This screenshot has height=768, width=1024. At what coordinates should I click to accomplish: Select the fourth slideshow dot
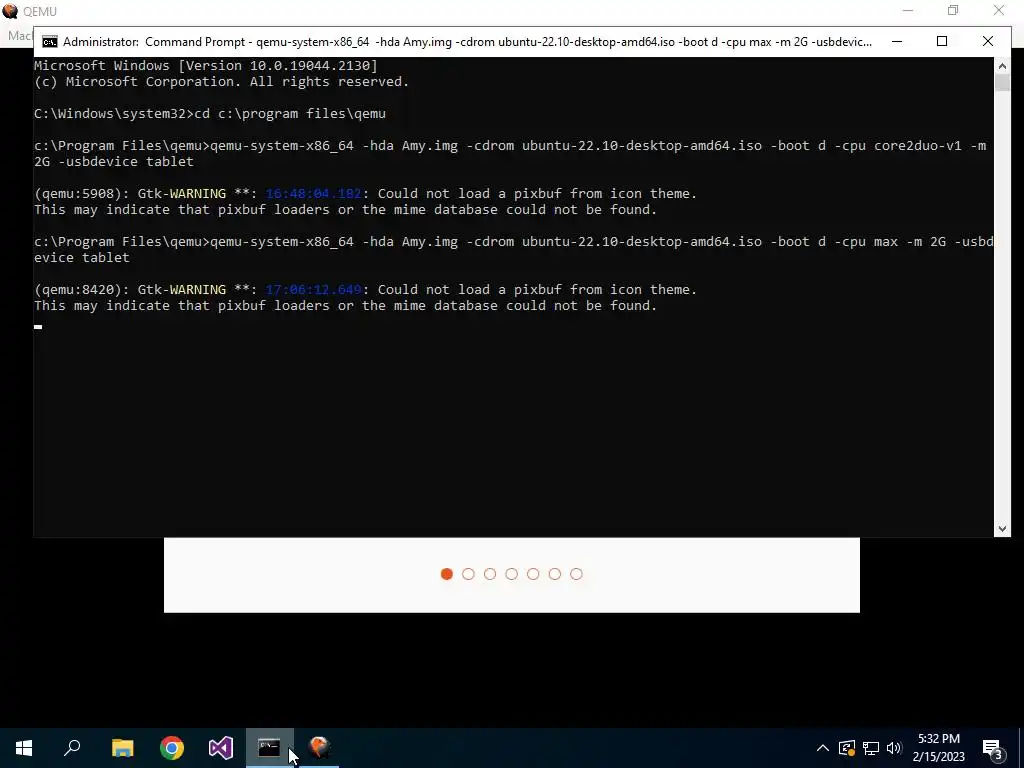(x=511, y=574)
